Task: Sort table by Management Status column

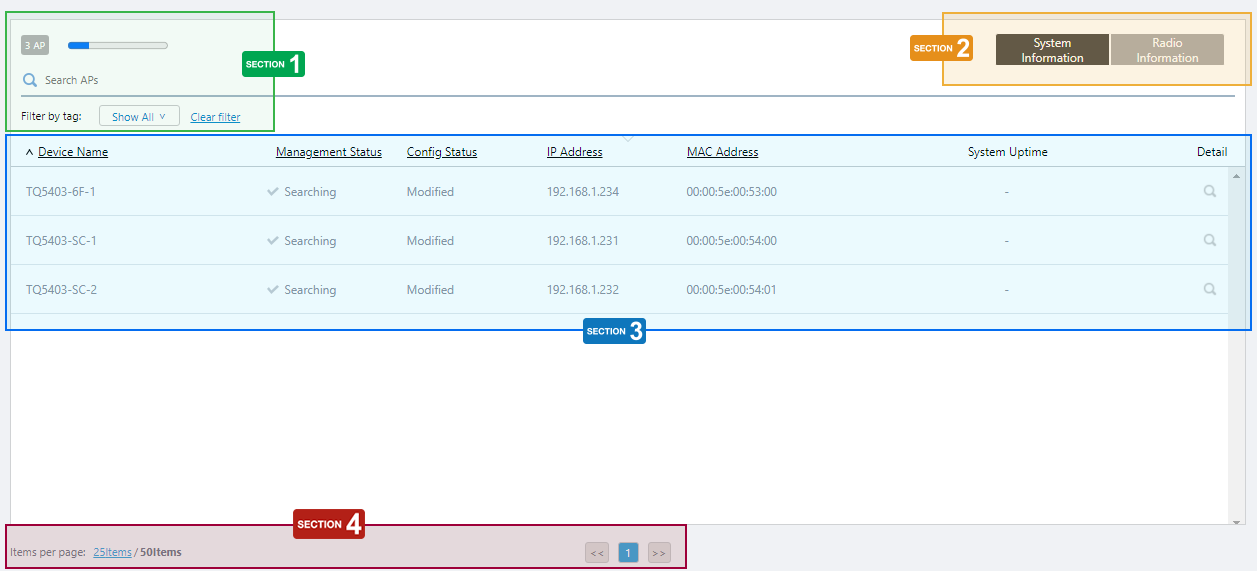Action: (x=328, y=152)
